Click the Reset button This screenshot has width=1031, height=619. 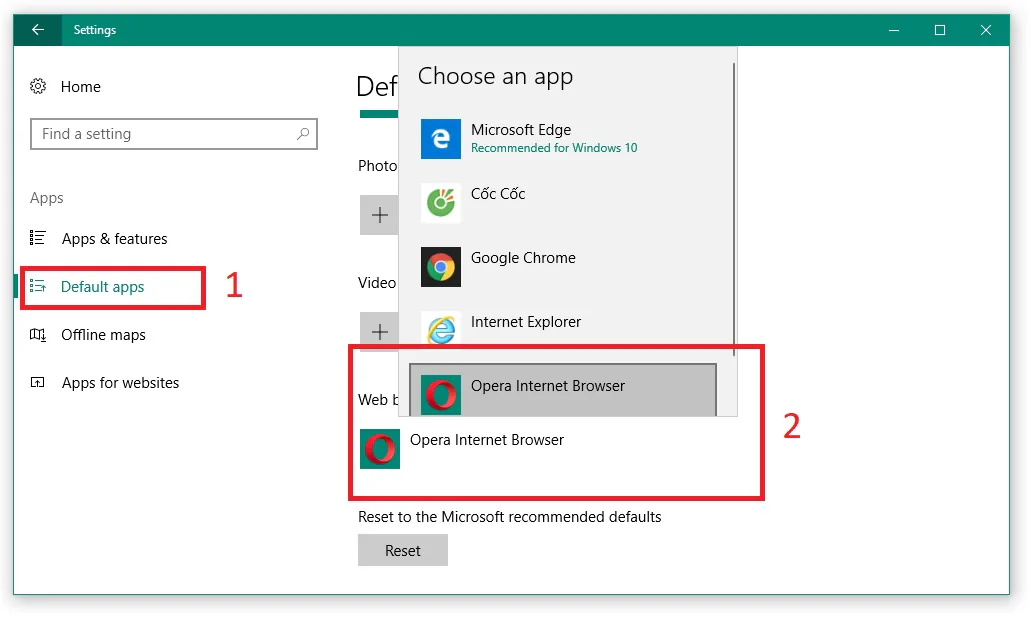(402, 551)
